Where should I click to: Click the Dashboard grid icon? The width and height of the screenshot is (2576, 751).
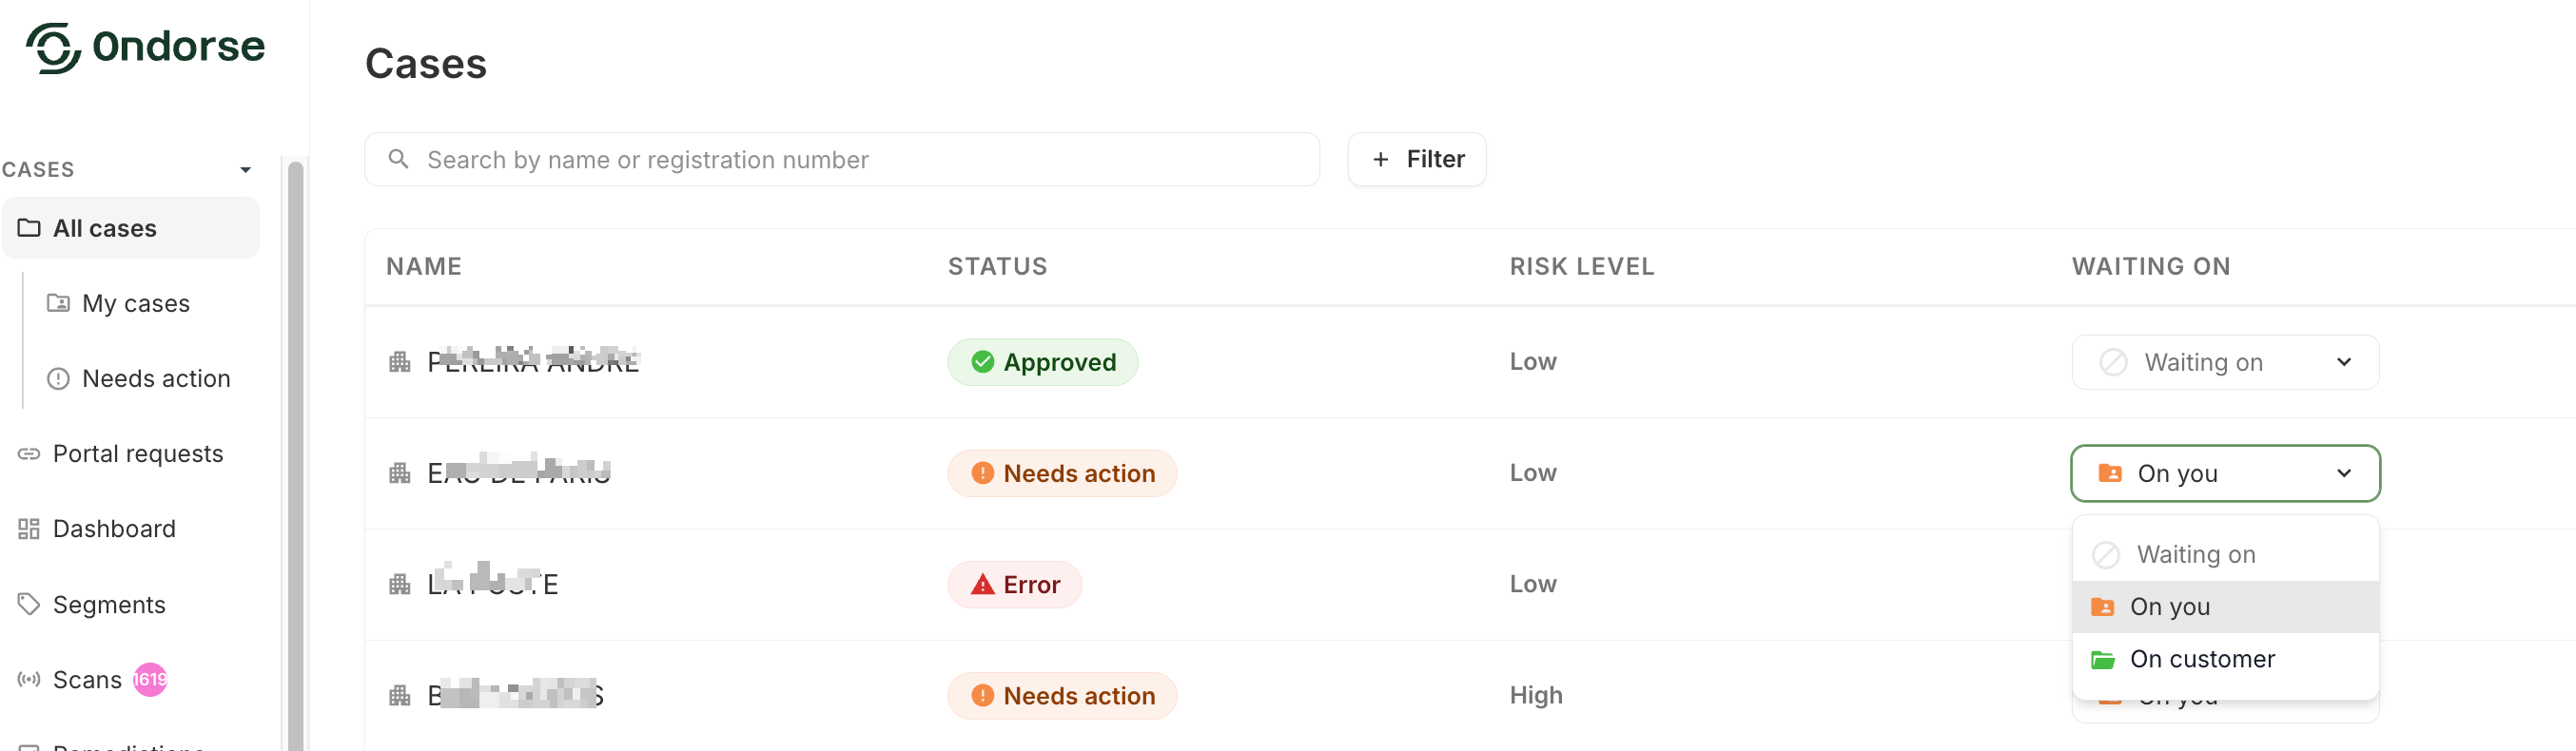pos(29,528)
